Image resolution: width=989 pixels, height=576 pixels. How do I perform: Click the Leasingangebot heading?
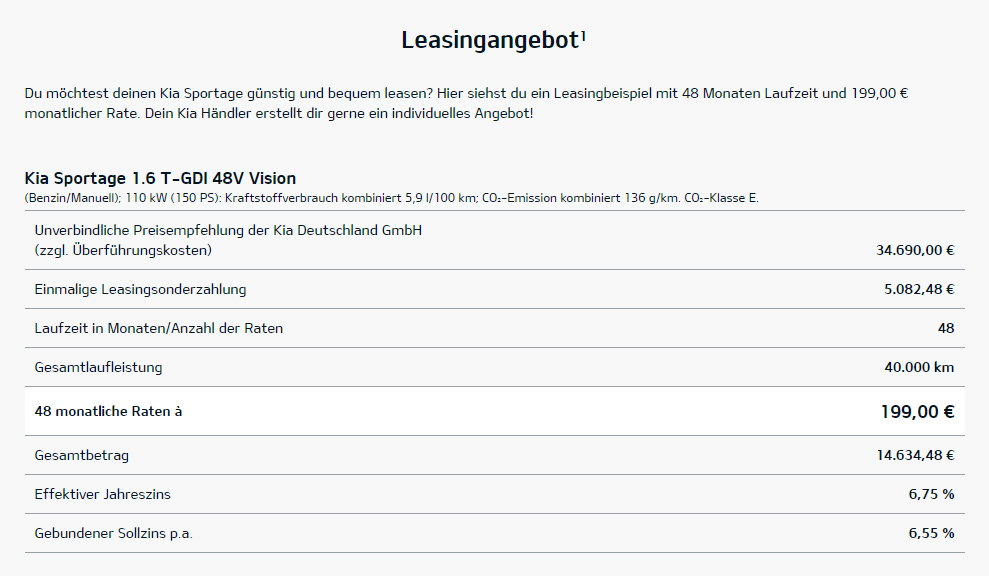(490, 40)
